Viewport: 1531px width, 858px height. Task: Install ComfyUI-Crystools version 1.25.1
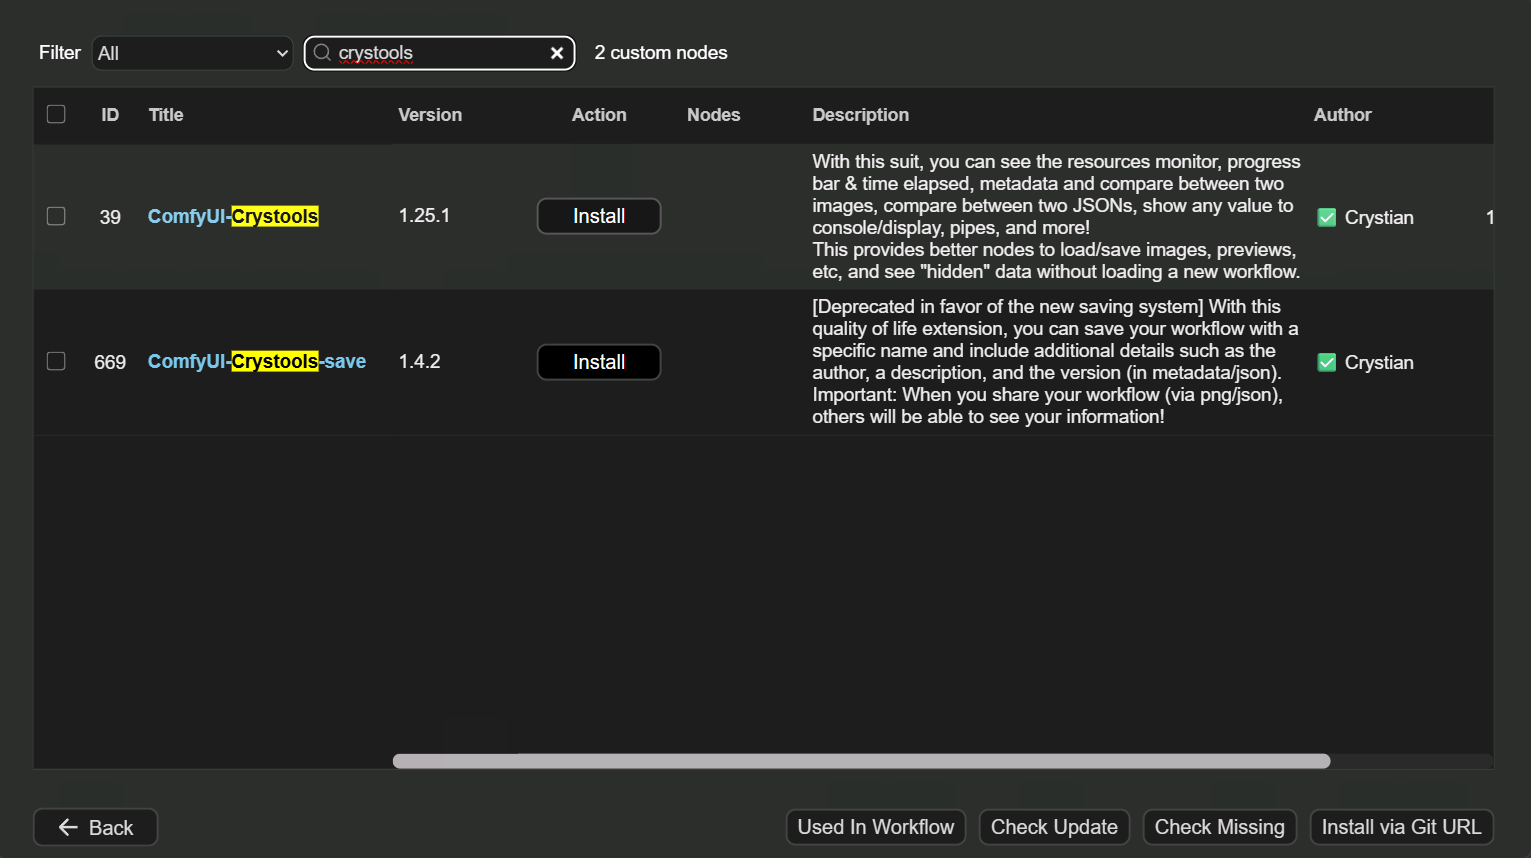point(598,216)
